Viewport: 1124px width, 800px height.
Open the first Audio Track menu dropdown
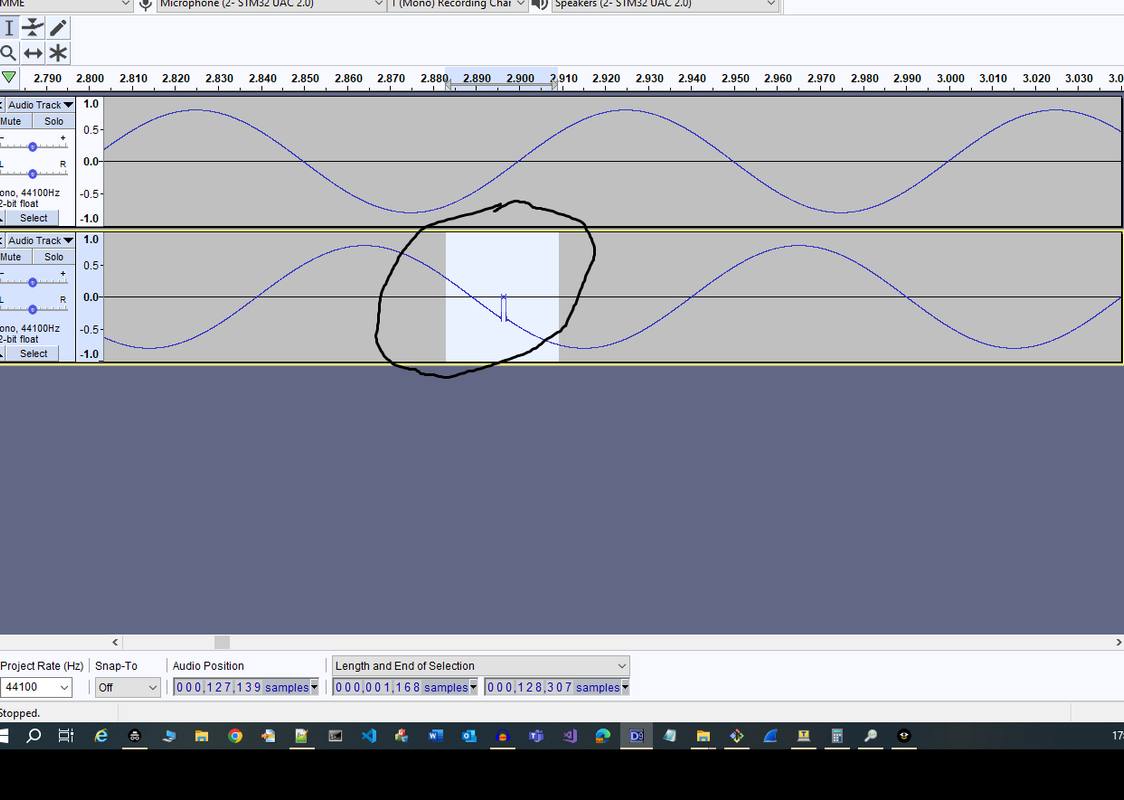[x=41, y=105]
